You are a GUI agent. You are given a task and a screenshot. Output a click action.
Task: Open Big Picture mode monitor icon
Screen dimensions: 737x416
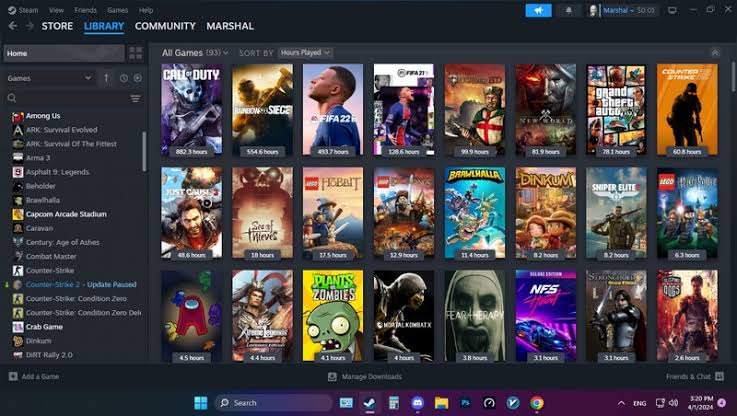(x=672, y=10)
